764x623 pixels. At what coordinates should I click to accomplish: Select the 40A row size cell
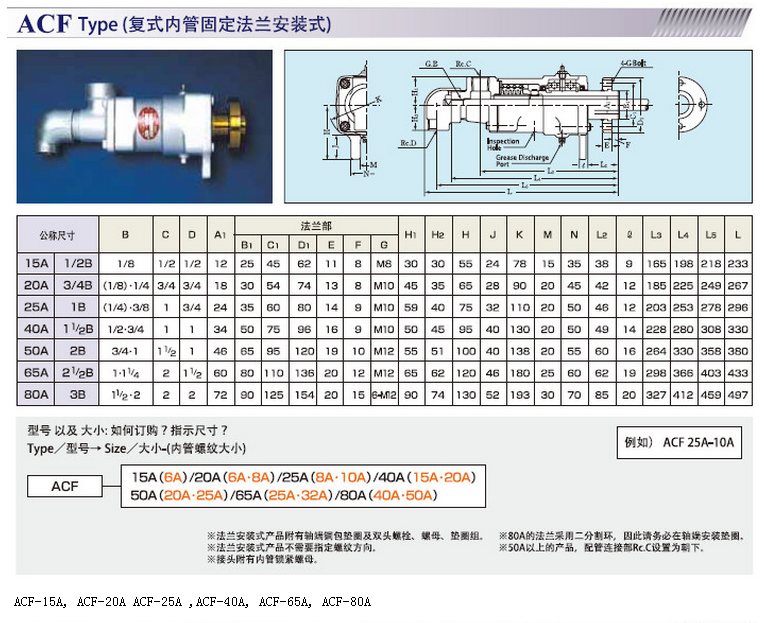click(x=37, y=329)
